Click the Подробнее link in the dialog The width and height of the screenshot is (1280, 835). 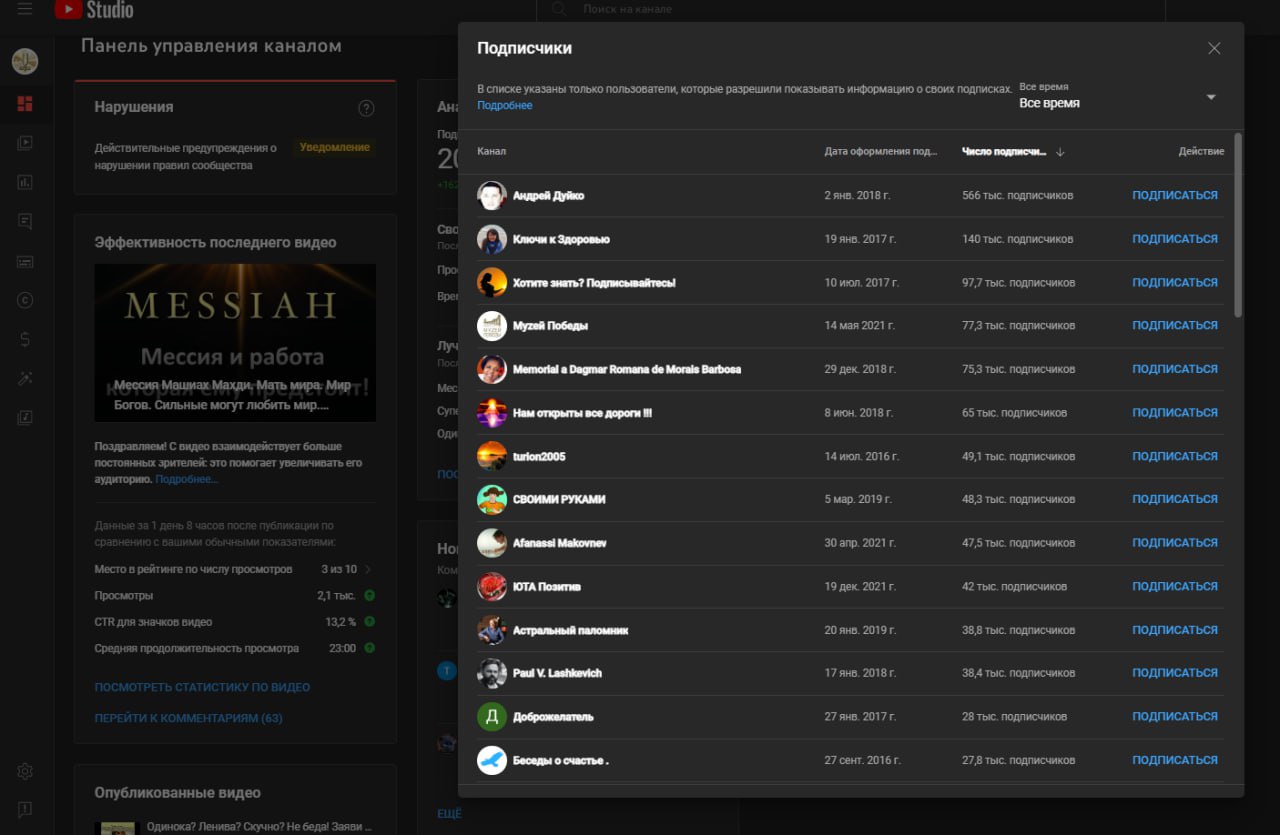tap(505, 105)
